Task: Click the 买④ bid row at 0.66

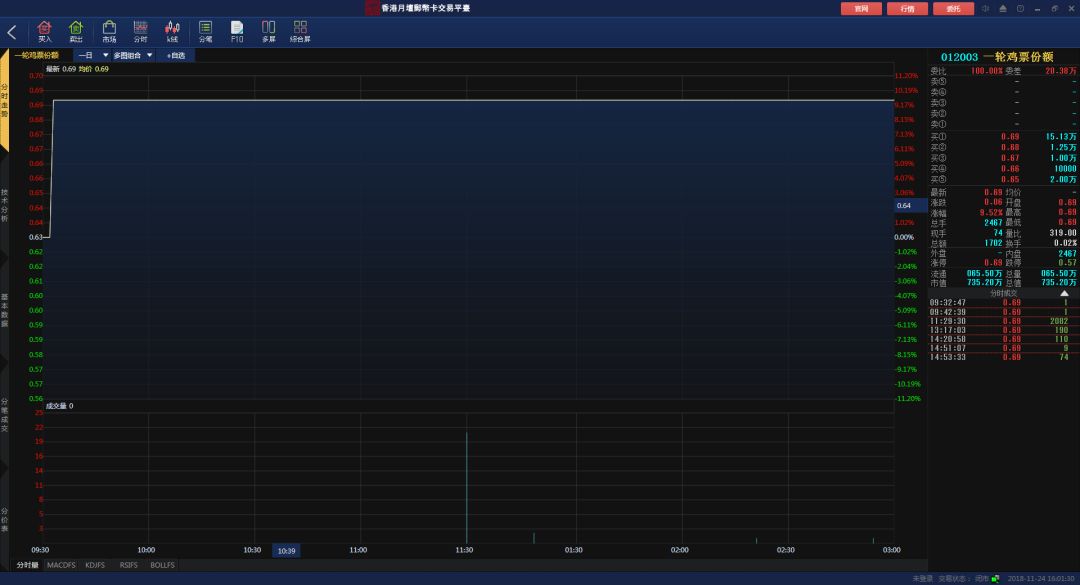Action: 1003,169
